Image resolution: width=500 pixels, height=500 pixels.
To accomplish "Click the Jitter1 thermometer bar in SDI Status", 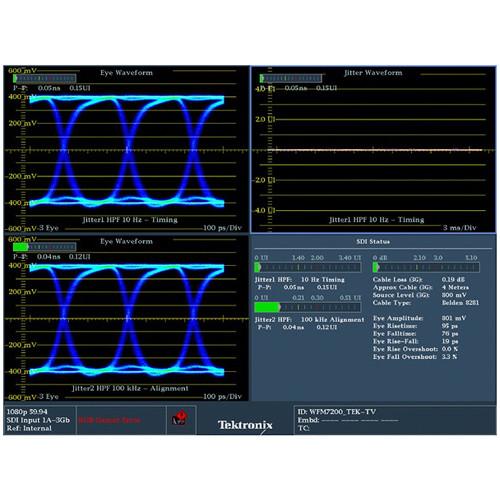I will [x=307, y=267].
